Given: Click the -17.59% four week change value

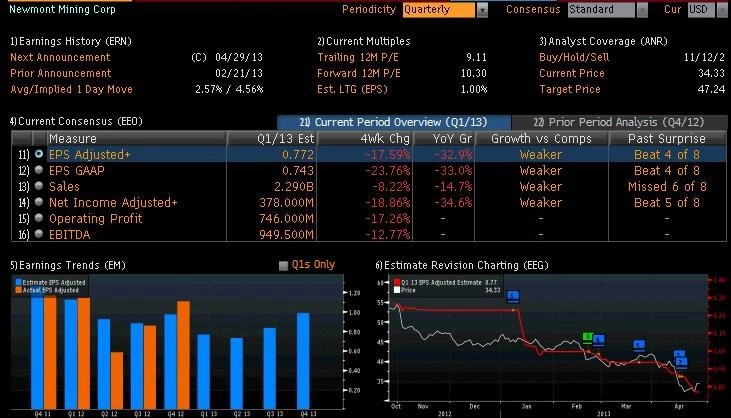Looking at the screenshot, I should point(387,154).
